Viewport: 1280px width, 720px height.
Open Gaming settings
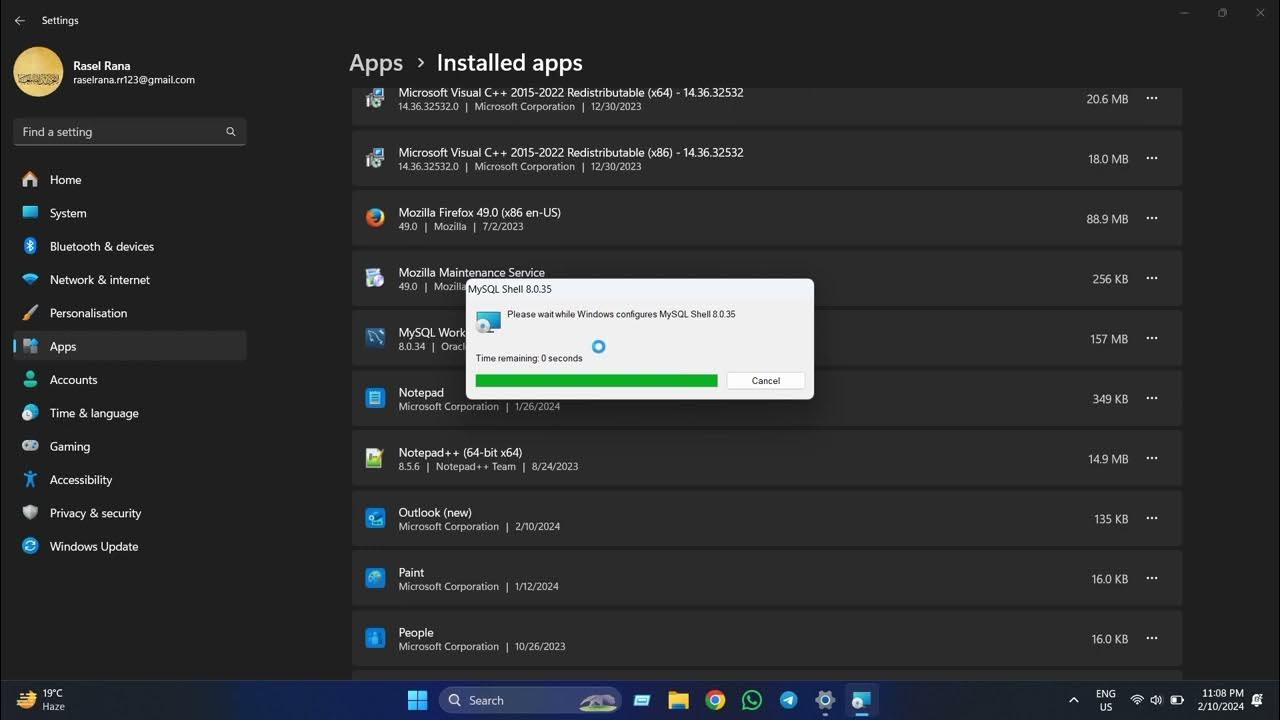(x=130, y=446)
